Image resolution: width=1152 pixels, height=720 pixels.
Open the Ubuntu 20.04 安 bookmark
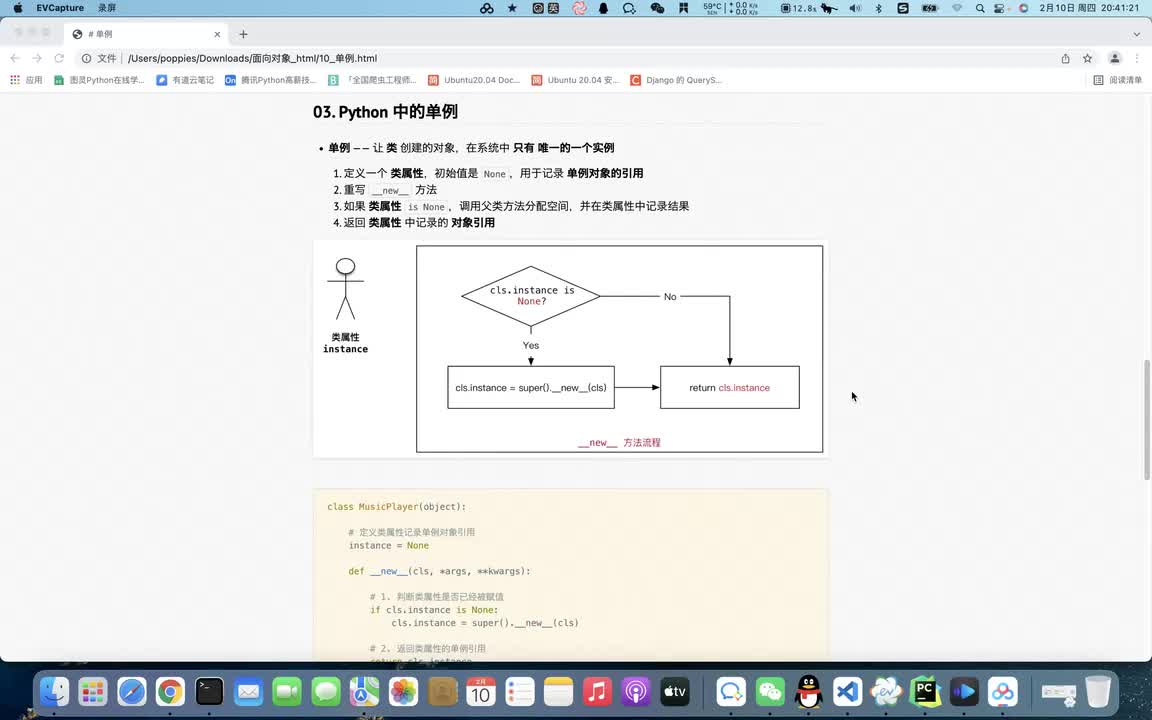pyautogui.click(x=575, y=80)
